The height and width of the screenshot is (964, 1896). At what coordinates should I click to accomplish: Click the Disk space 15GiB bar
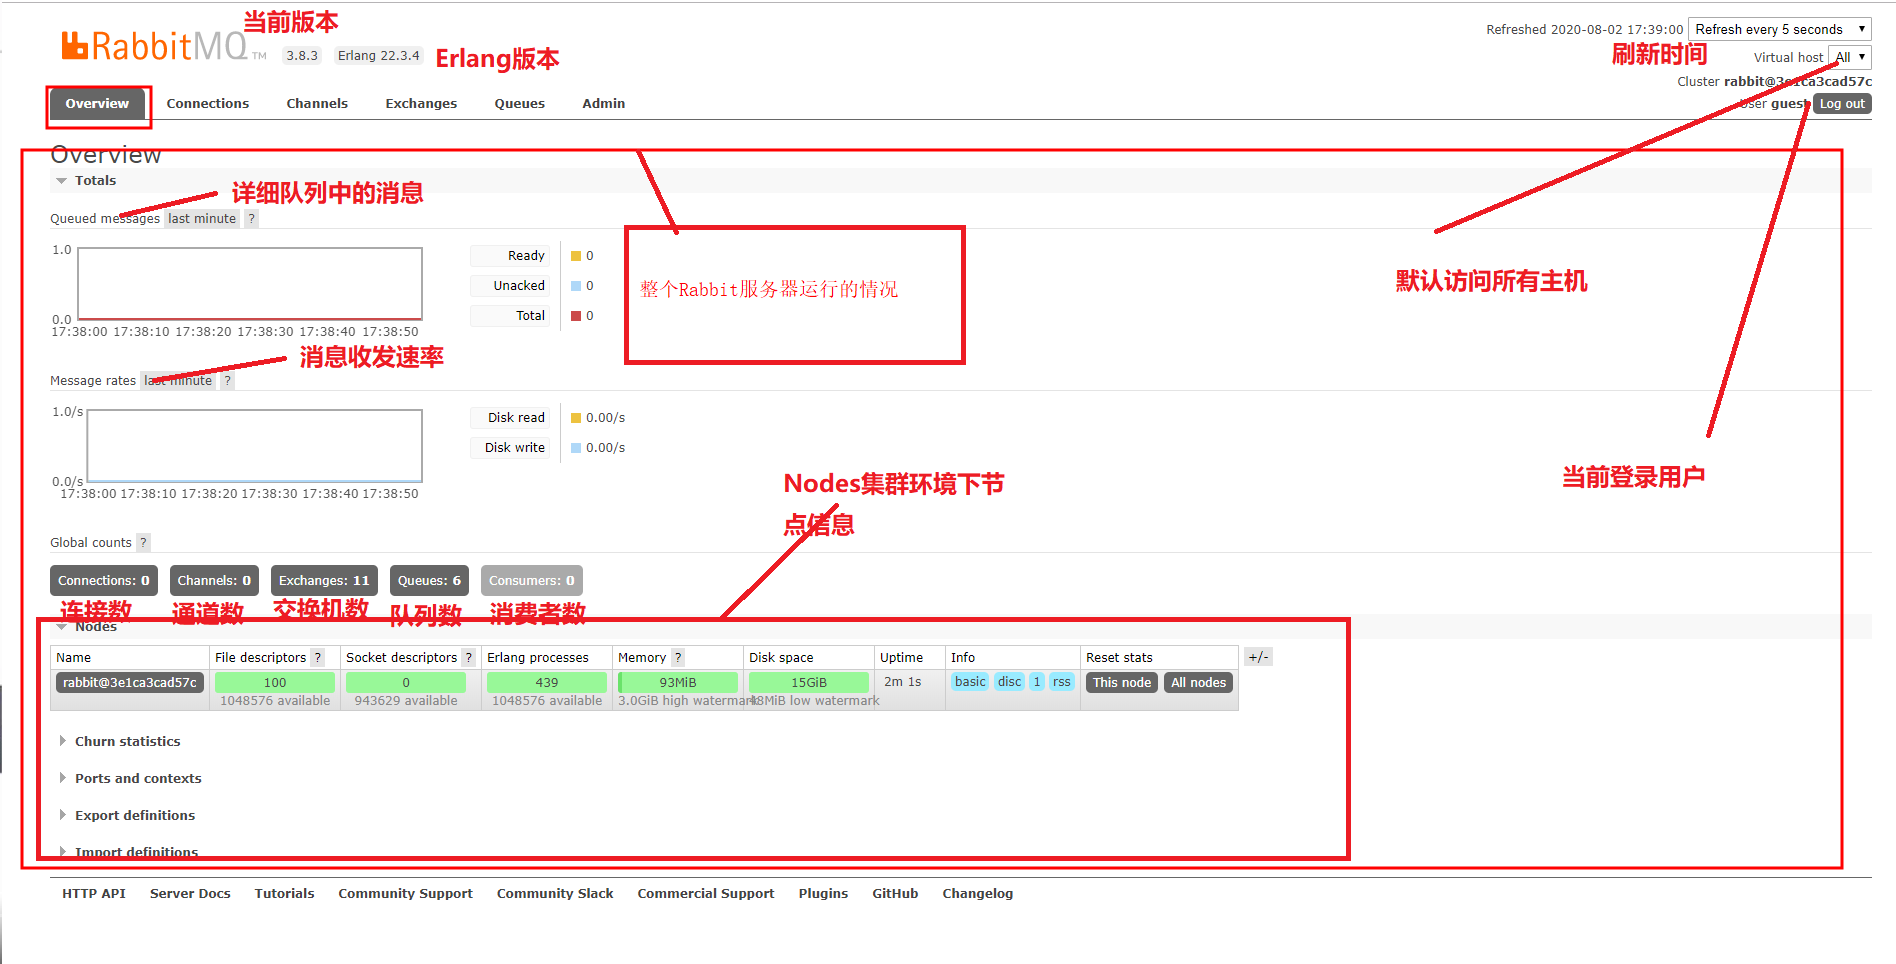click(809, 682)
